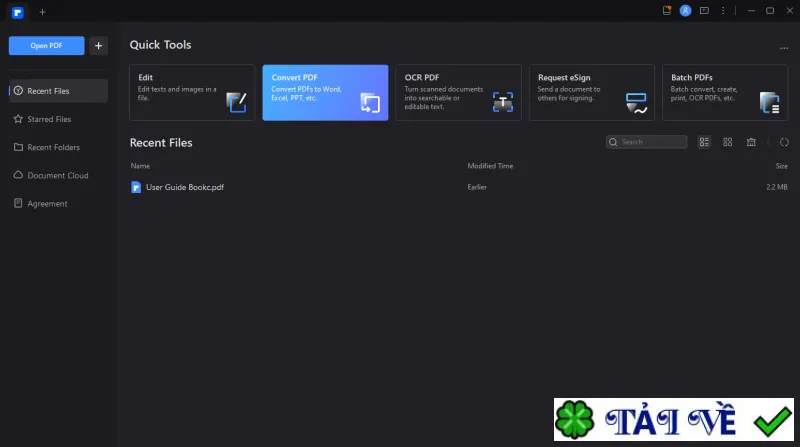Viewport: 800px width, 447px height.
Task: Maximize the application window
Action: click(x=770, y=11)
